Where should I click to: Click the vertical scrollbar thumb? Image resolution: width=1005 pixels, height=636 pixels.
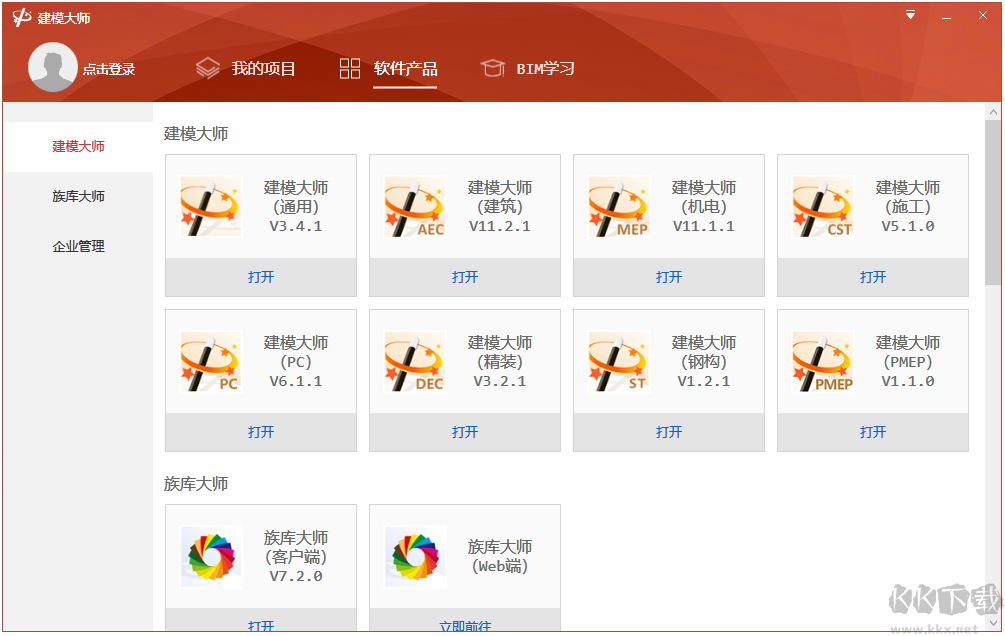[993, 202]
